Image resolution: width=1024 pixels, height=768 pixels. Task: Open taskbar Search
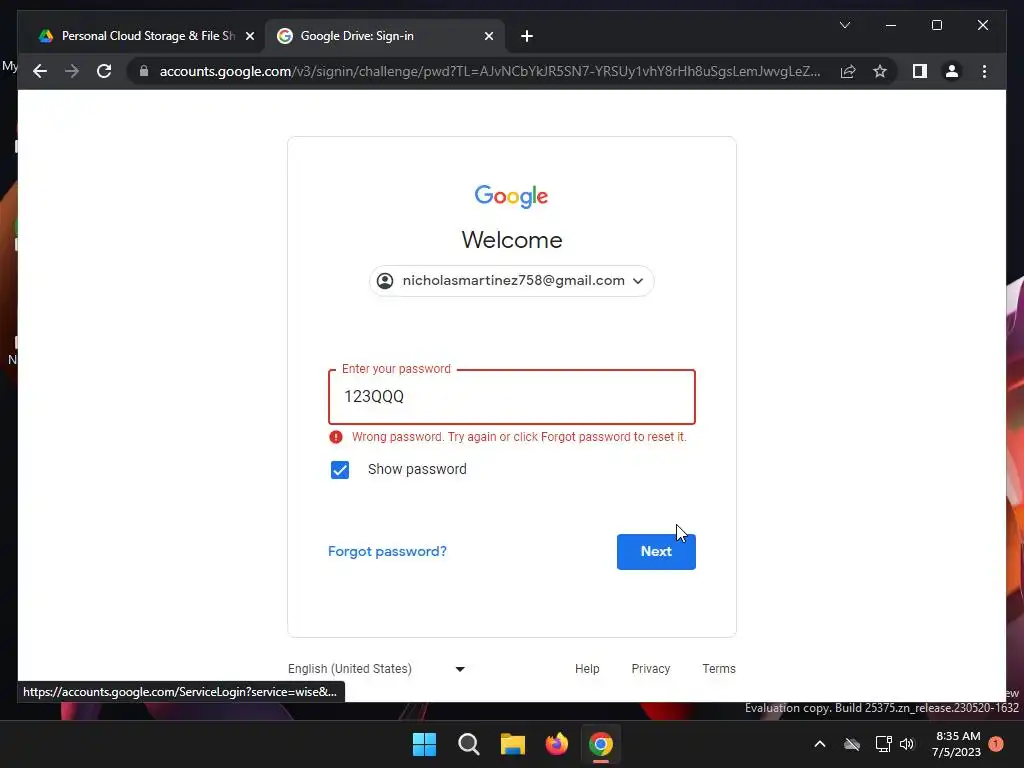coord(468,744)
